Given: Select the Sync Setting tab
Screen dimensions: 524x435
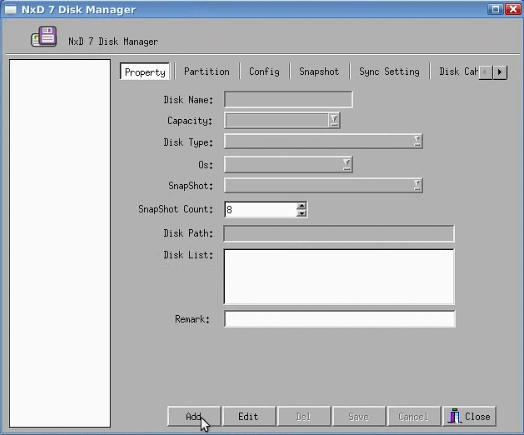Looking at the screenshot, I should [389, 72].
